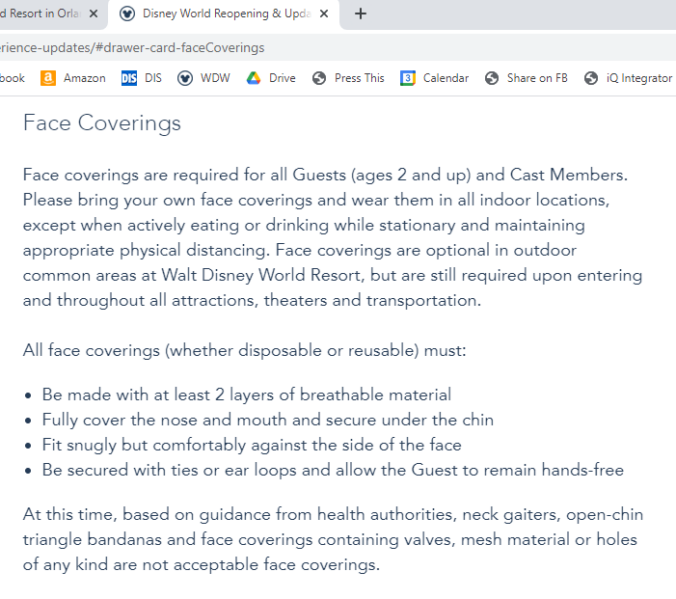Click the Mickey favicon on the active tab
The width and height of the screenshot is (676, 599).
pos(127,14)
